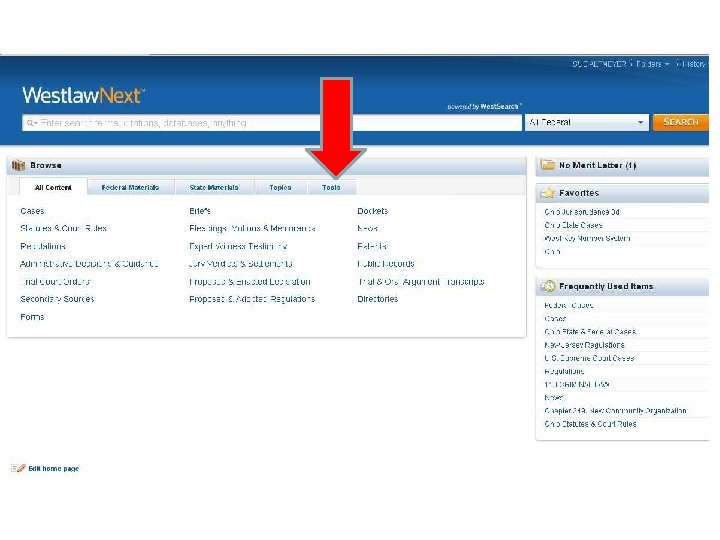
Task: Open Trial Court Orders
Action: pyautogui.click(x=55, y=281)
